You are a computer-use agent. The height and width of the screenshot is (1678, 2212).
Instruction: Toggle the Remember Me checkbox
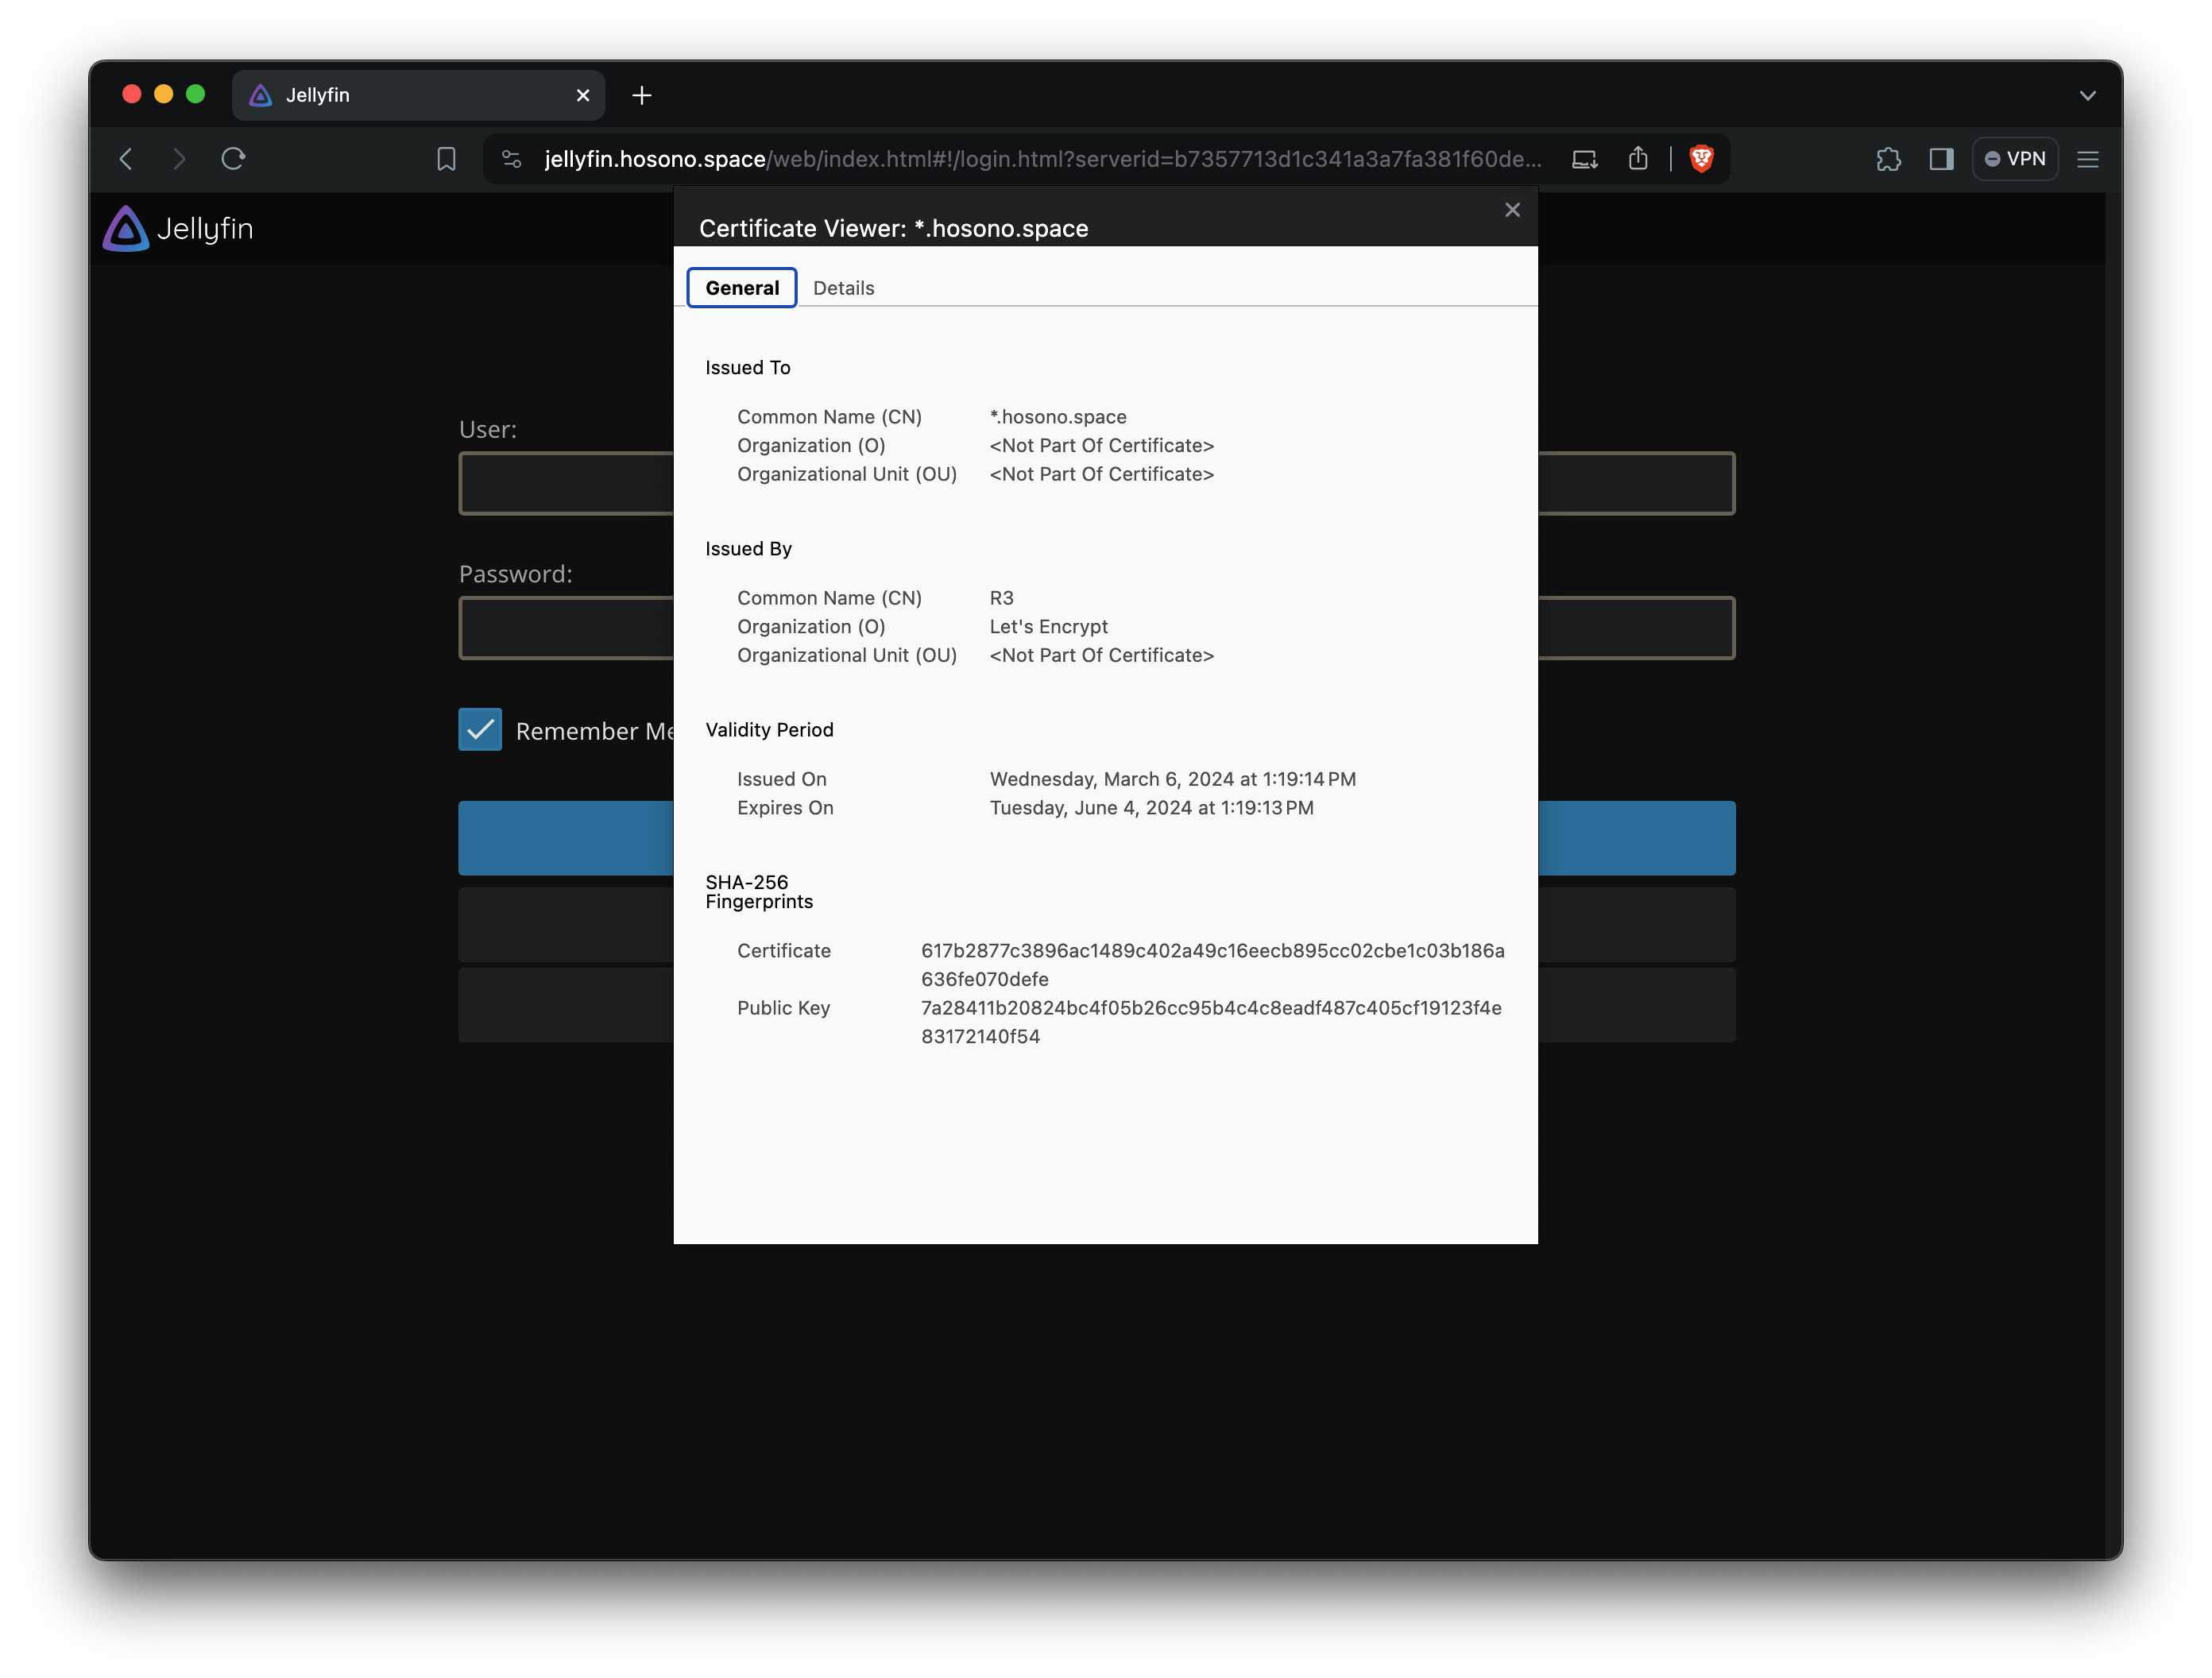pos(480,730)
